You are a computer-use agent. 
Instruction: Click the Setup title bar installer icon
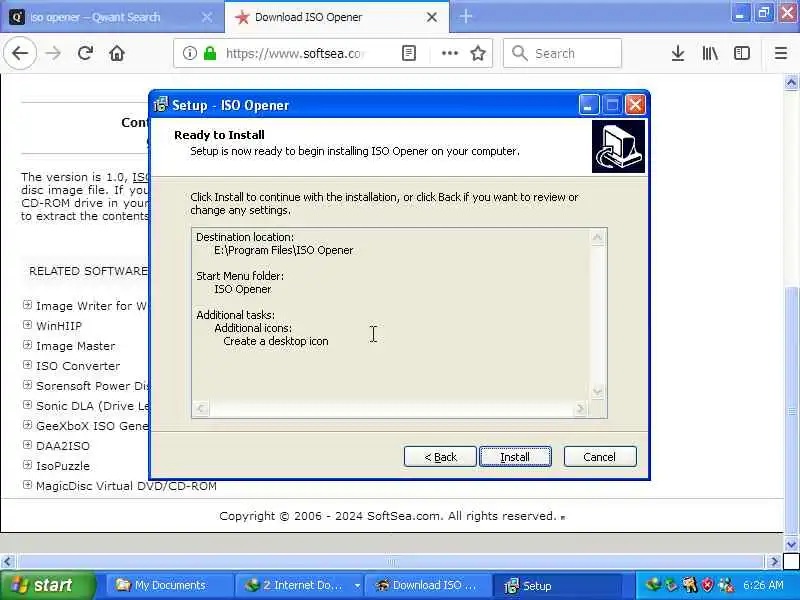(x=161, y=105)
